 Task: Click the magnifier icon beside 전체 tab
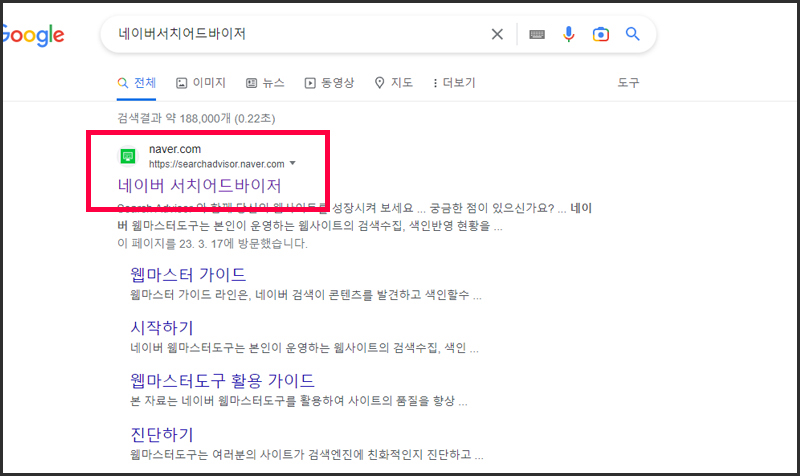(122, 83)
